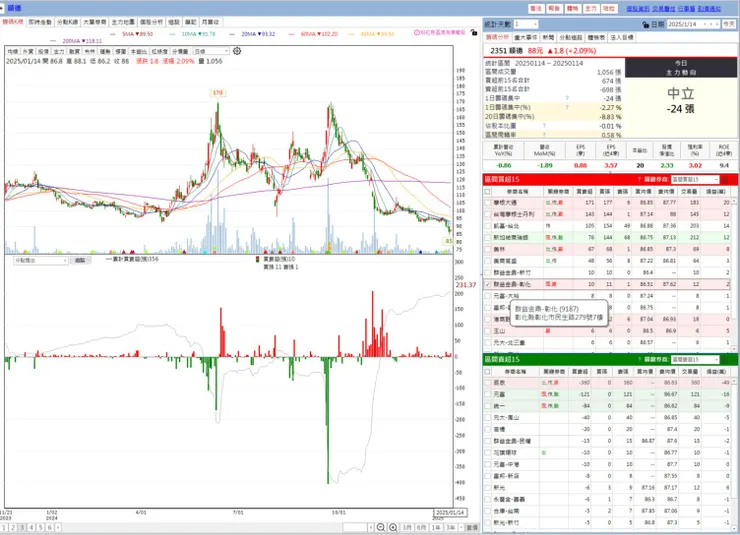Open the chart settings gear icon
Image resolution: width=740 pixels, height=535 pixels.
237,51
